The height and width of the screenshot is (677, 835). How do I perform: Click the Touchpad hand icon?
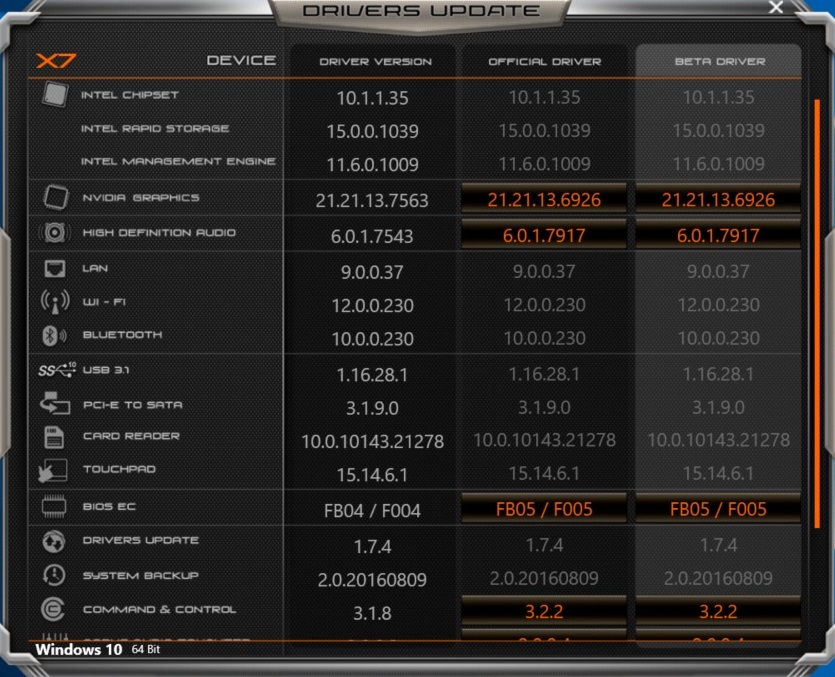click(53, 471)
